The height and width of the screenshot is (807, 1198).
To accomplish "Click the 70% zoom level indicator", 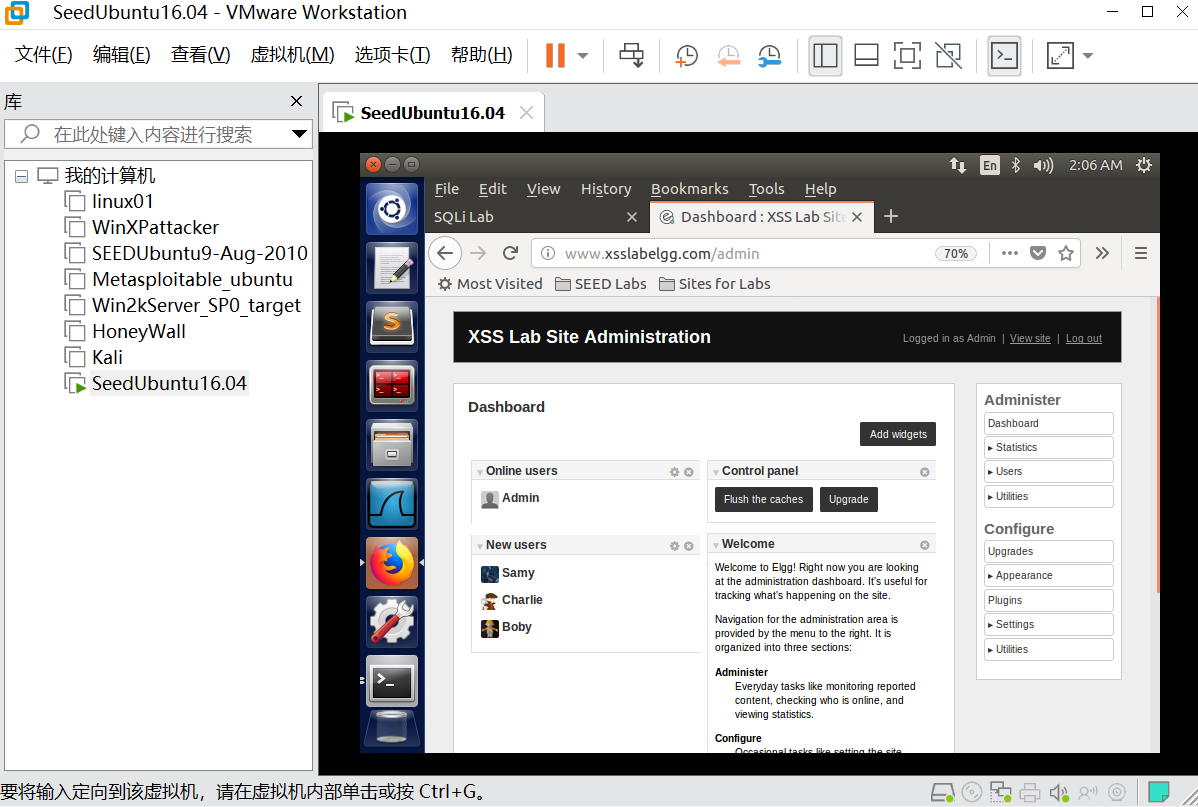I will coord(956,254).
